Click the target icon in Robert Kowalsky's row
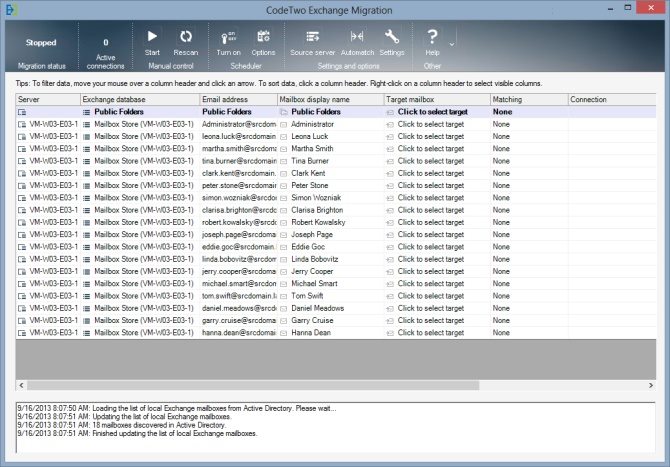The width and height of the screenshot is (670, 467). 390,223
